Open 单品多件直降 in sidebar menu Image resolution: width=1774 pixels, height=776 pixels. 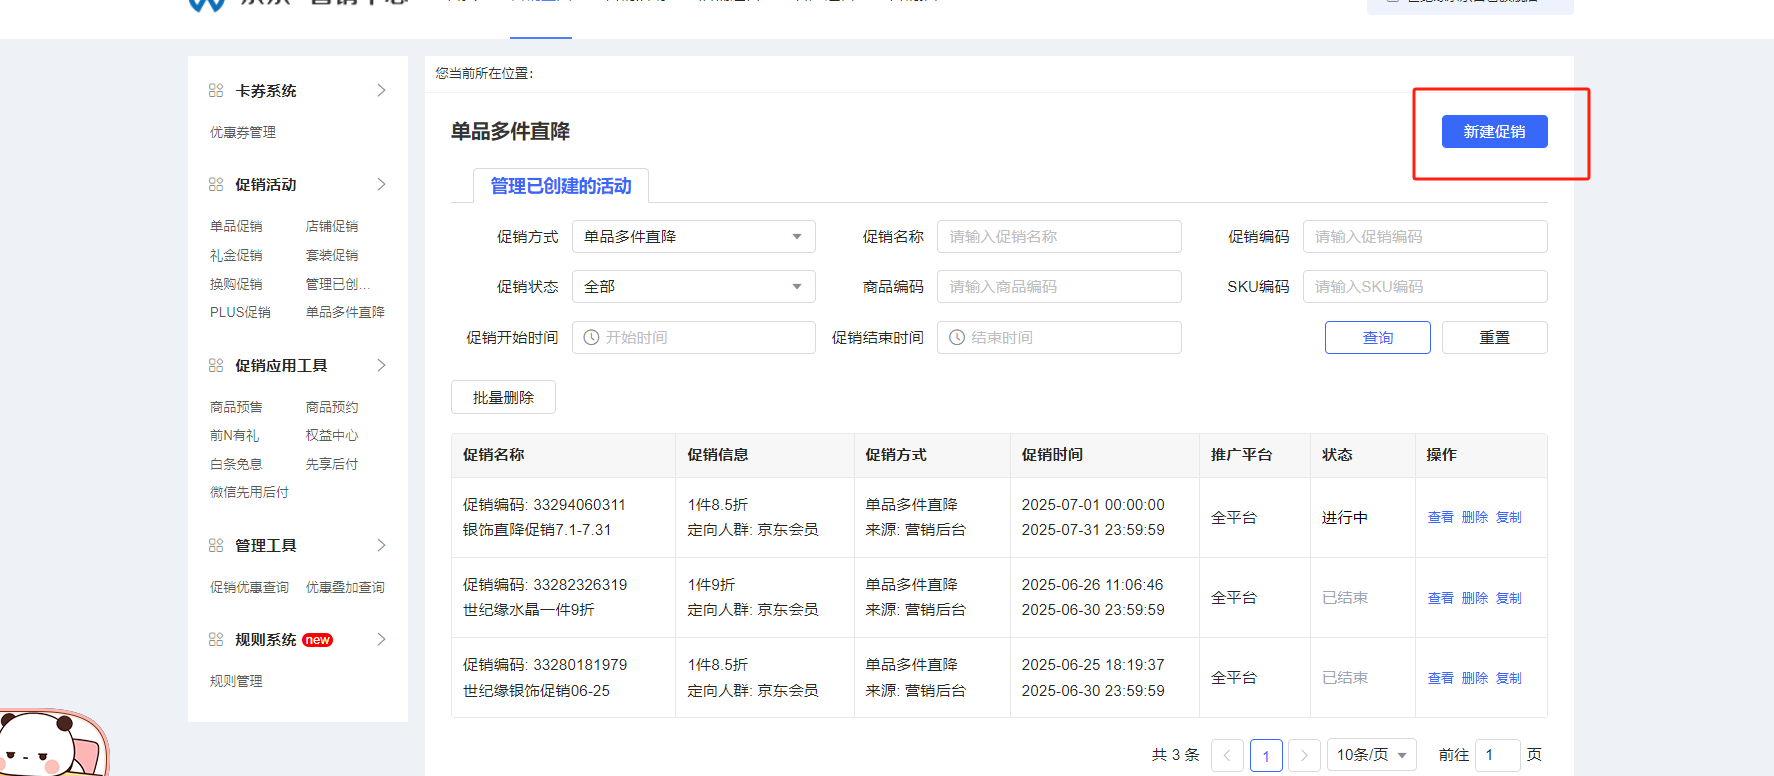pyautogui.click(x=345, y=313)
